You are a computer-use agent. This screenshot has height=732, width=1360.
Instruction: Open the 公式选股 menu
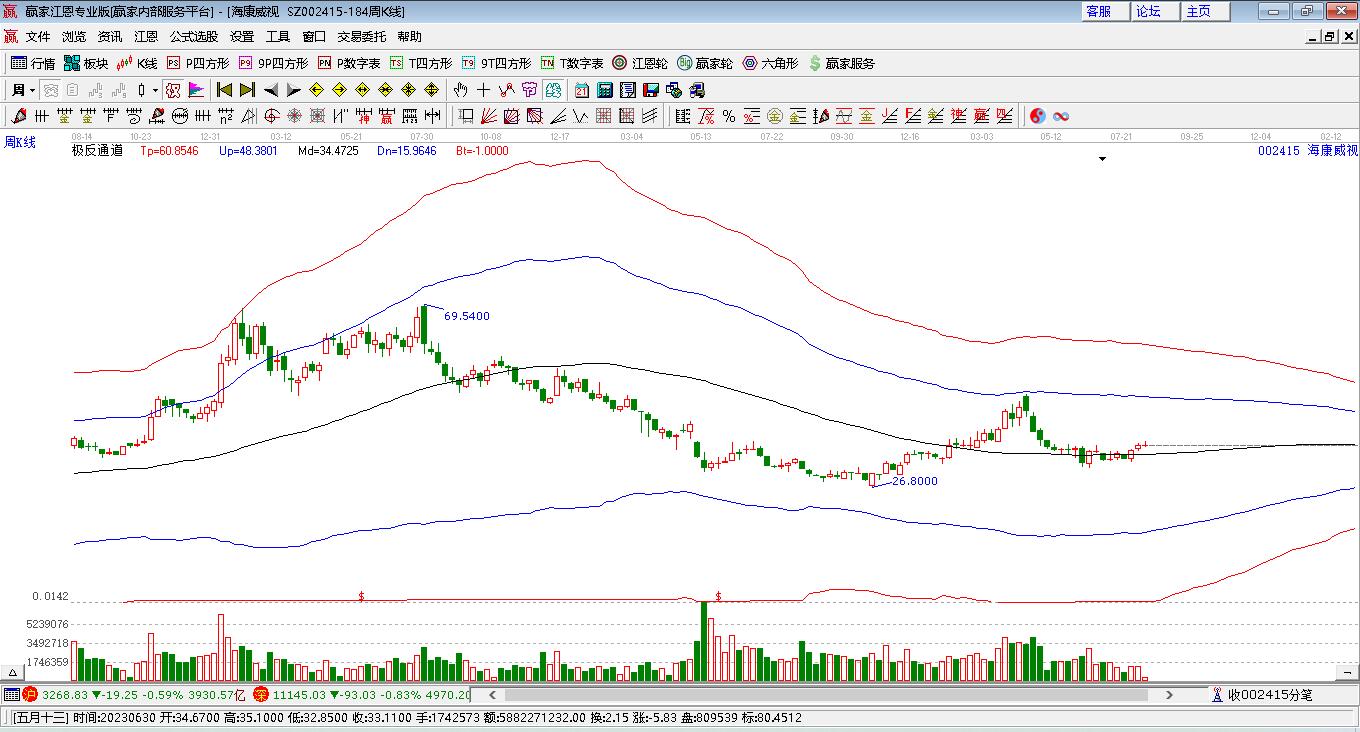[x=193, y=37]
